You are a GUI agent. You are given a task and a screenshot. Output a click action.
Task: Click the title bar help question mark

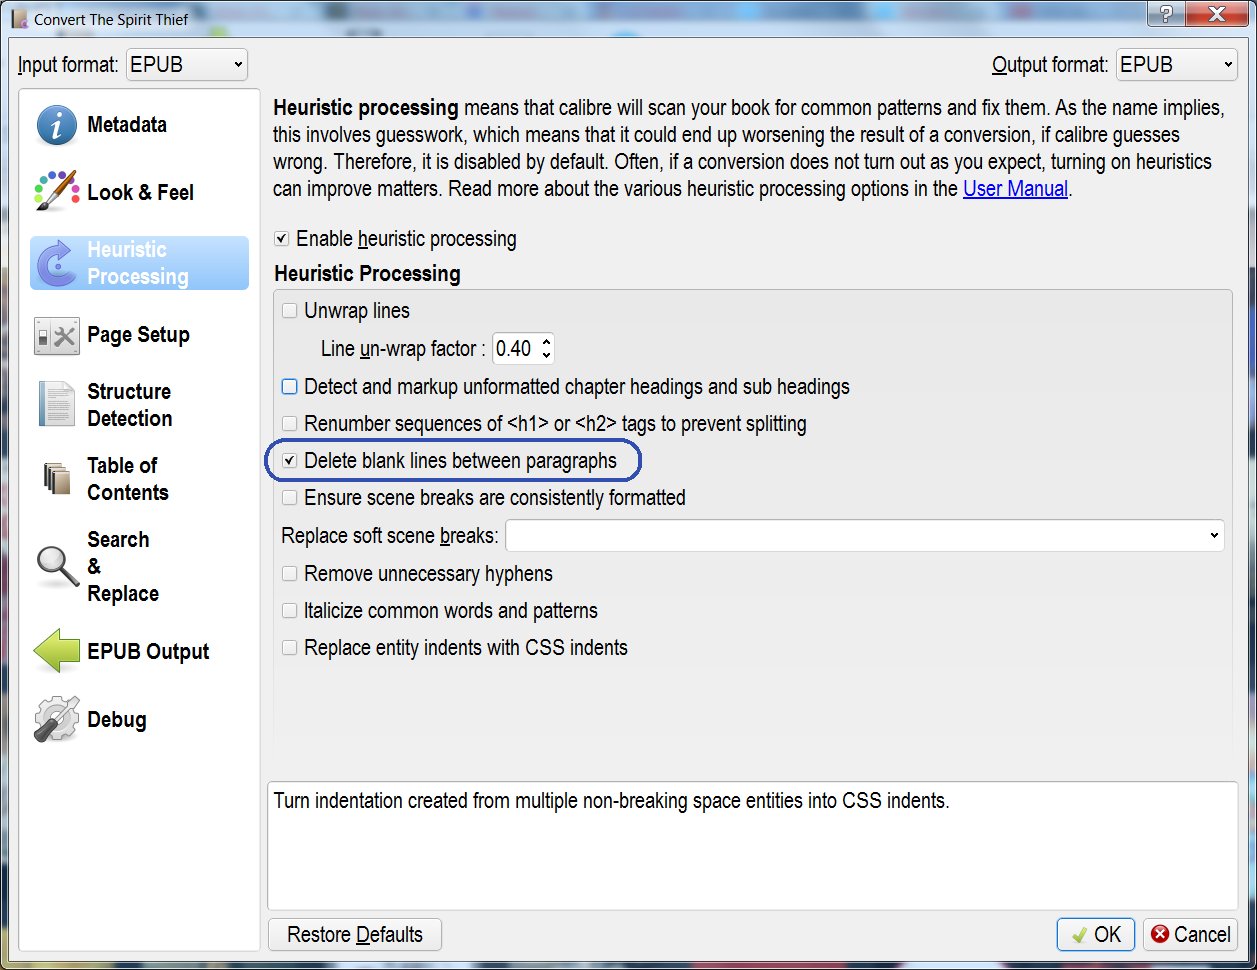point(1166,16)
